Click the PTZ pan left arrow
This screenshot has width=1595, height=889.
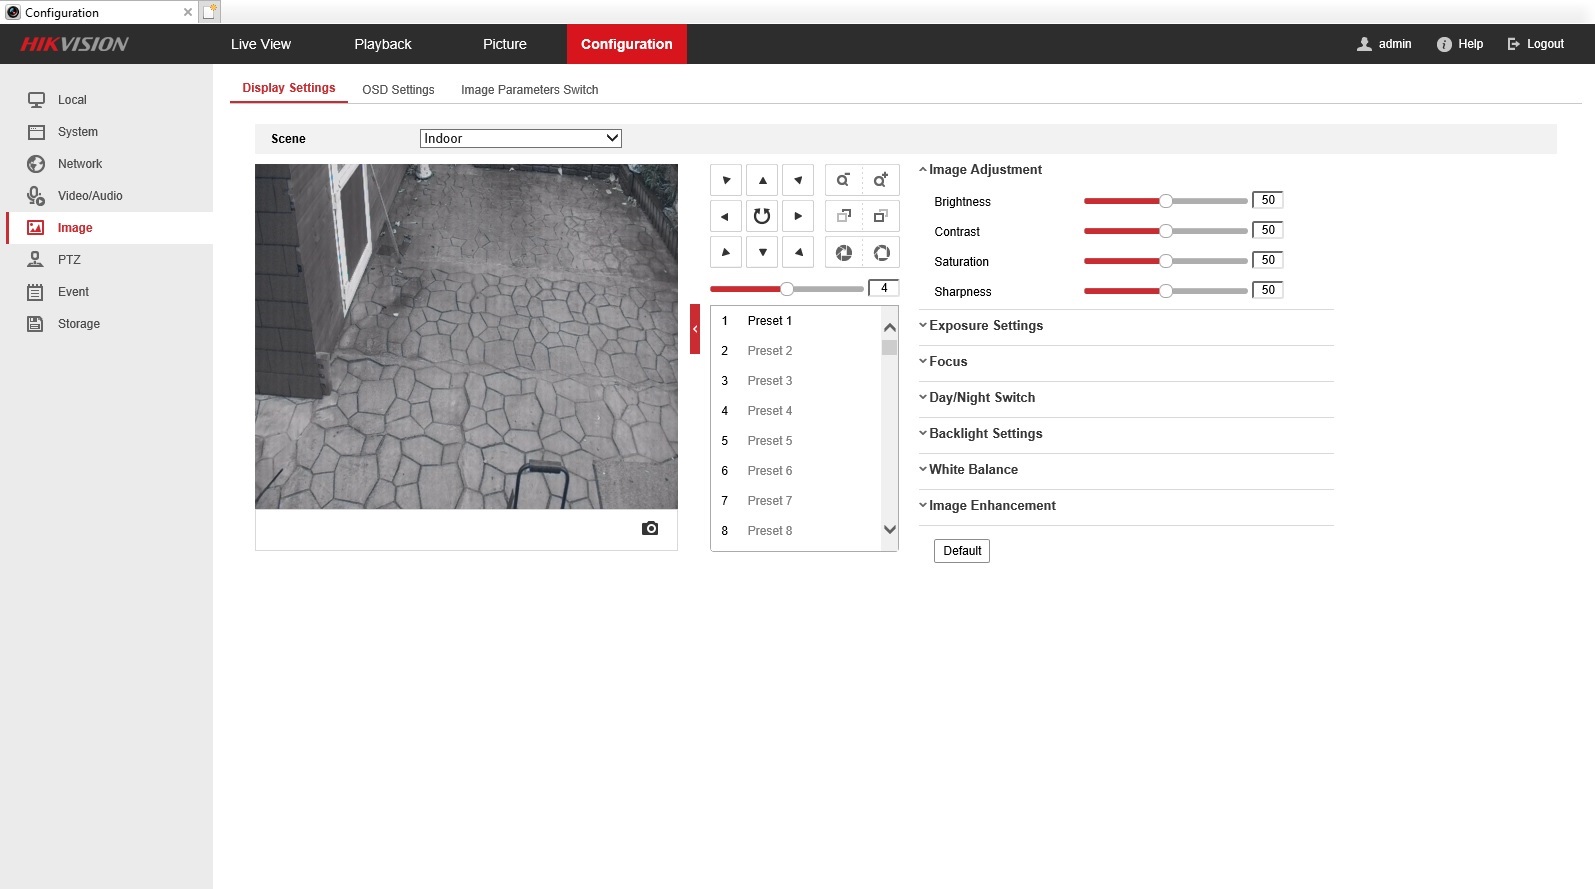[726, 216]
